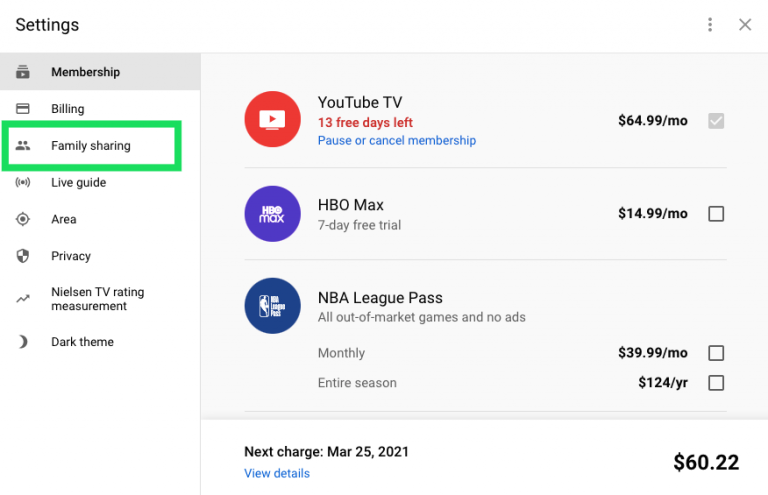This screenshot has height=495, width=768.
Task: Click the Entire season plan label
Action: [357, 383]
